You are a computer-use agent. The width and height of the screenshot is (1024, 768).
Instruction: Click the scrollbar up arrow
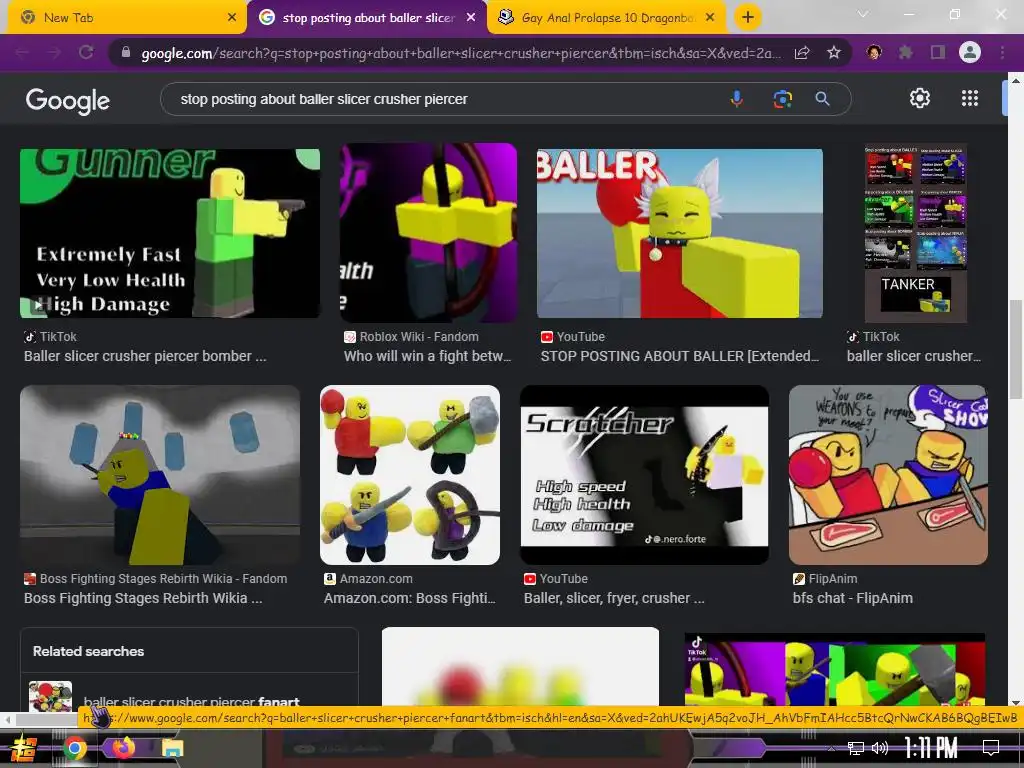click(1016, 80)
